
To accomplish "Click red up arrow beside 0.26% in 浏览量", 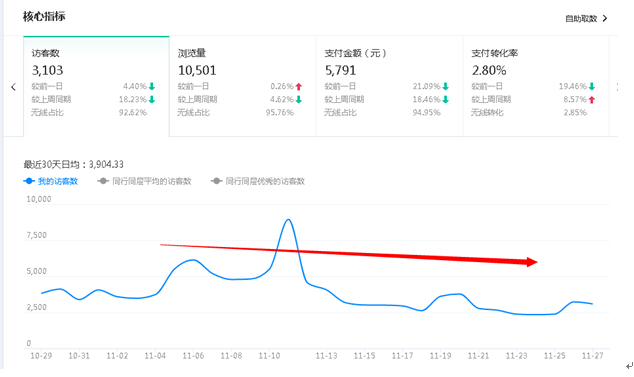I will 299,86.
